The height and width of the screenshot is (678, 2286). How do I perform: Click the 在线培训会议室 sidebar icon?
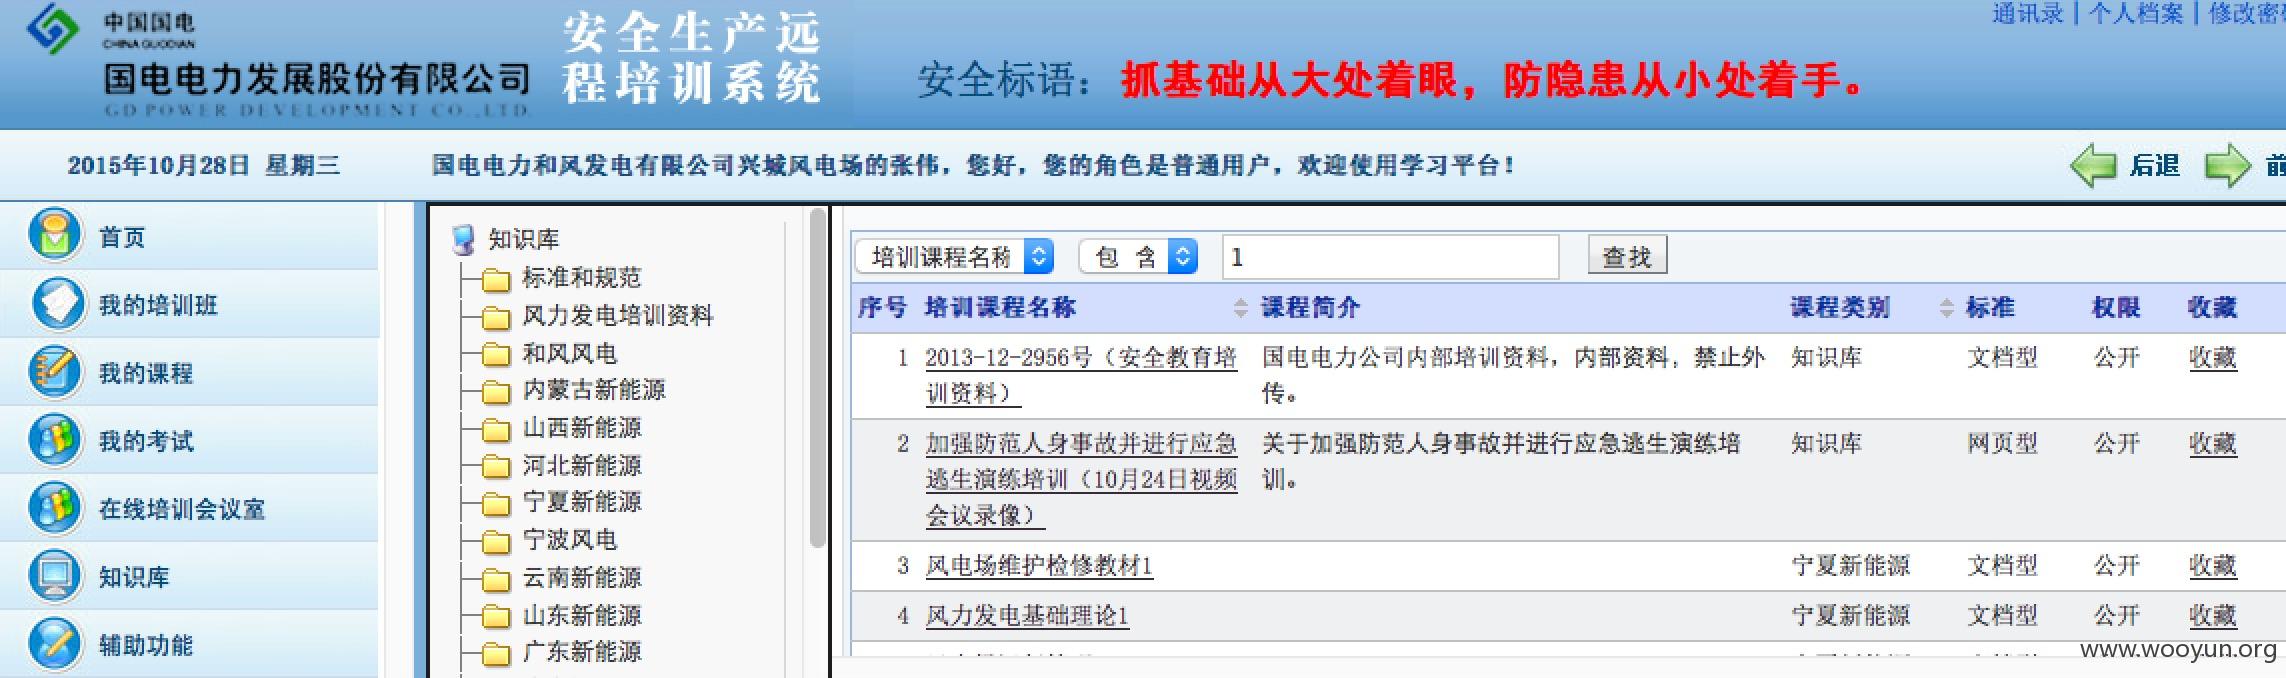pyautogui.click(x=55, y=507)
